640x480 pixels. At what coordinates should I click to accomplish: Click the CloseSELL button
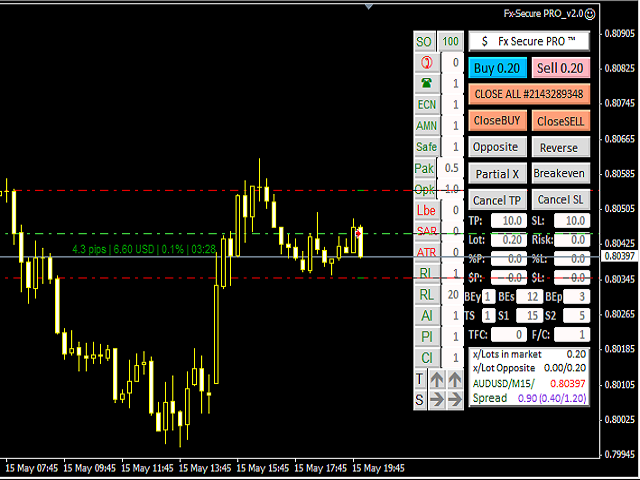pos(560,121)
